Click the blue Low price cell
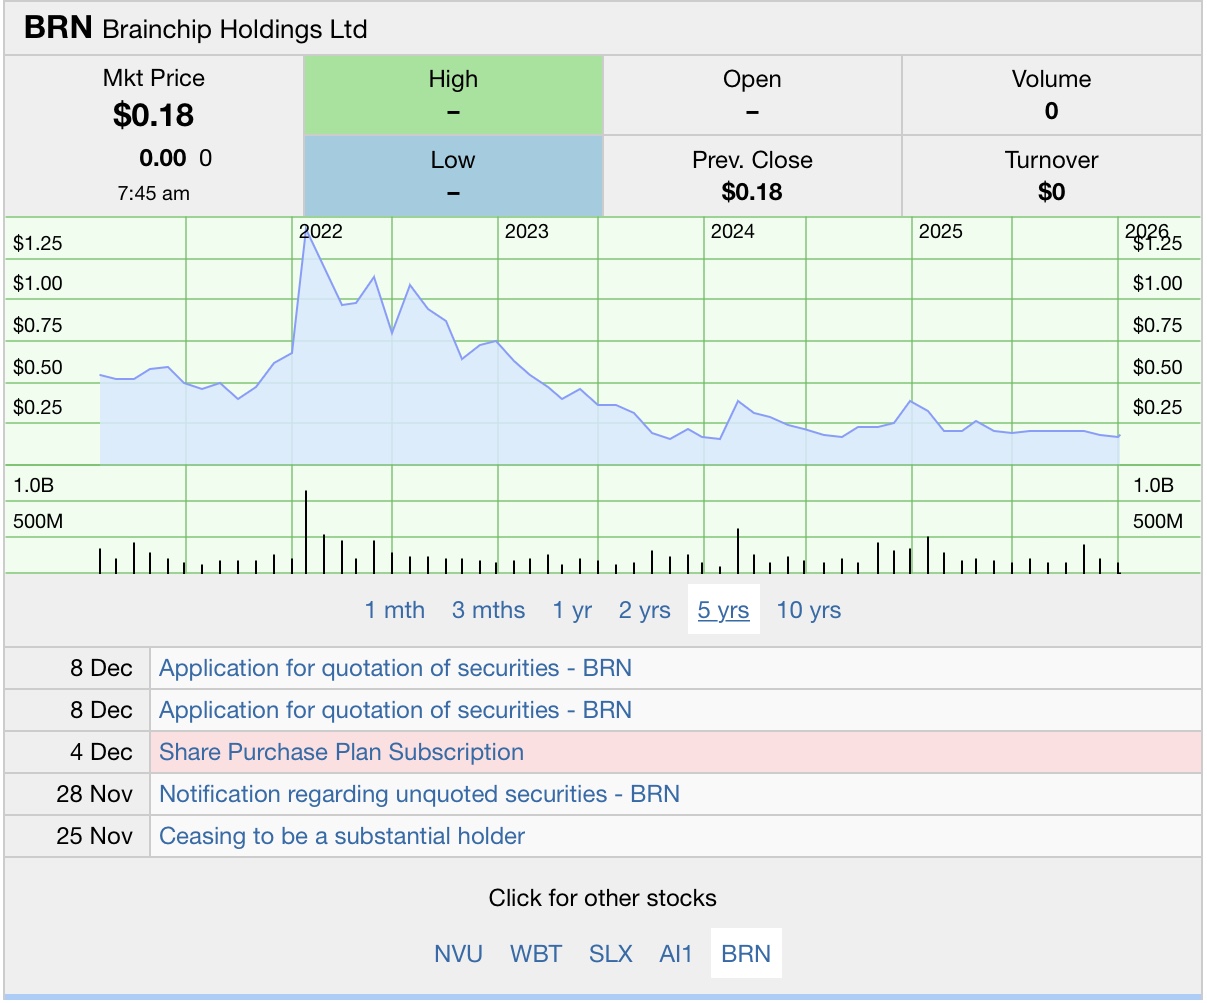Viewport: 1207px width, 1003px height. pyautogui.click(x=453, y=176)
